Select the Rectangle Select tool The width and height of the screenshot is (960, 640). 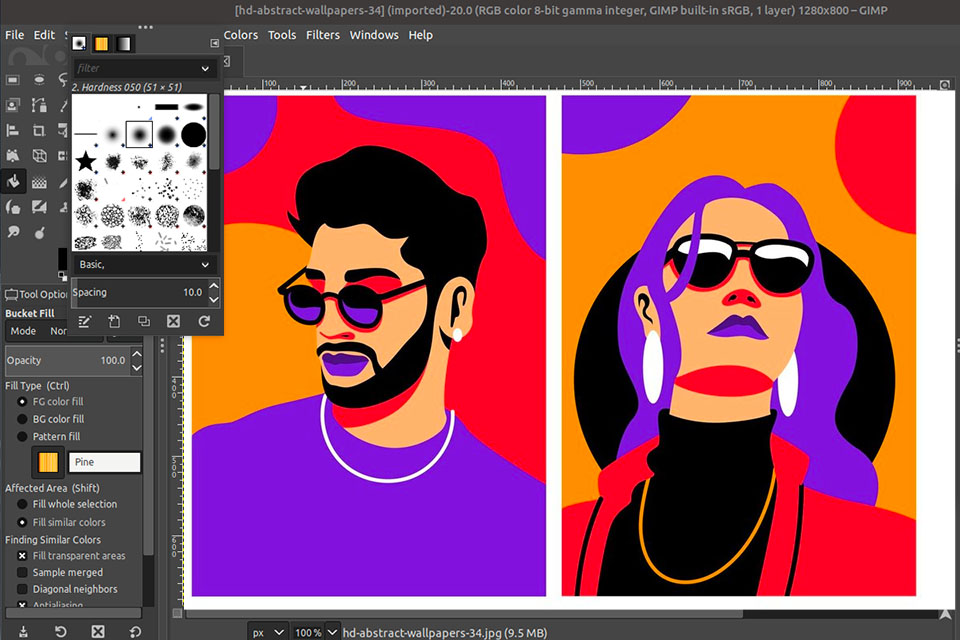tap(13, 80)
